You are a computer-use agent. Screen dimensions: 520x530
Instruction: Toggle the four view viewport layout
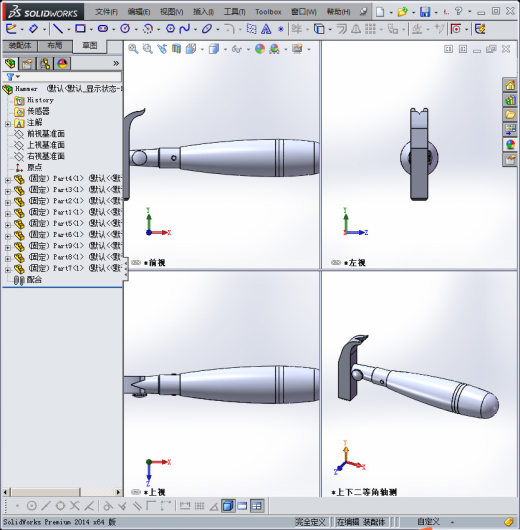[257, 506]
